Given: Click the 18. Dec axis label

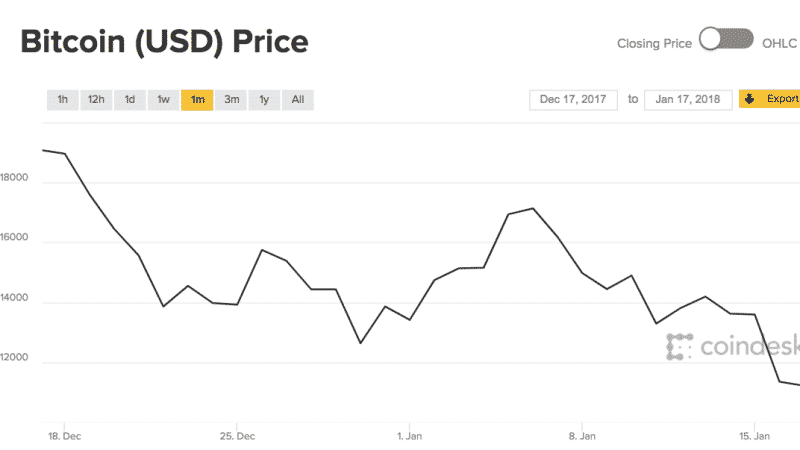Looking at the screenshot, I should 64,436.
